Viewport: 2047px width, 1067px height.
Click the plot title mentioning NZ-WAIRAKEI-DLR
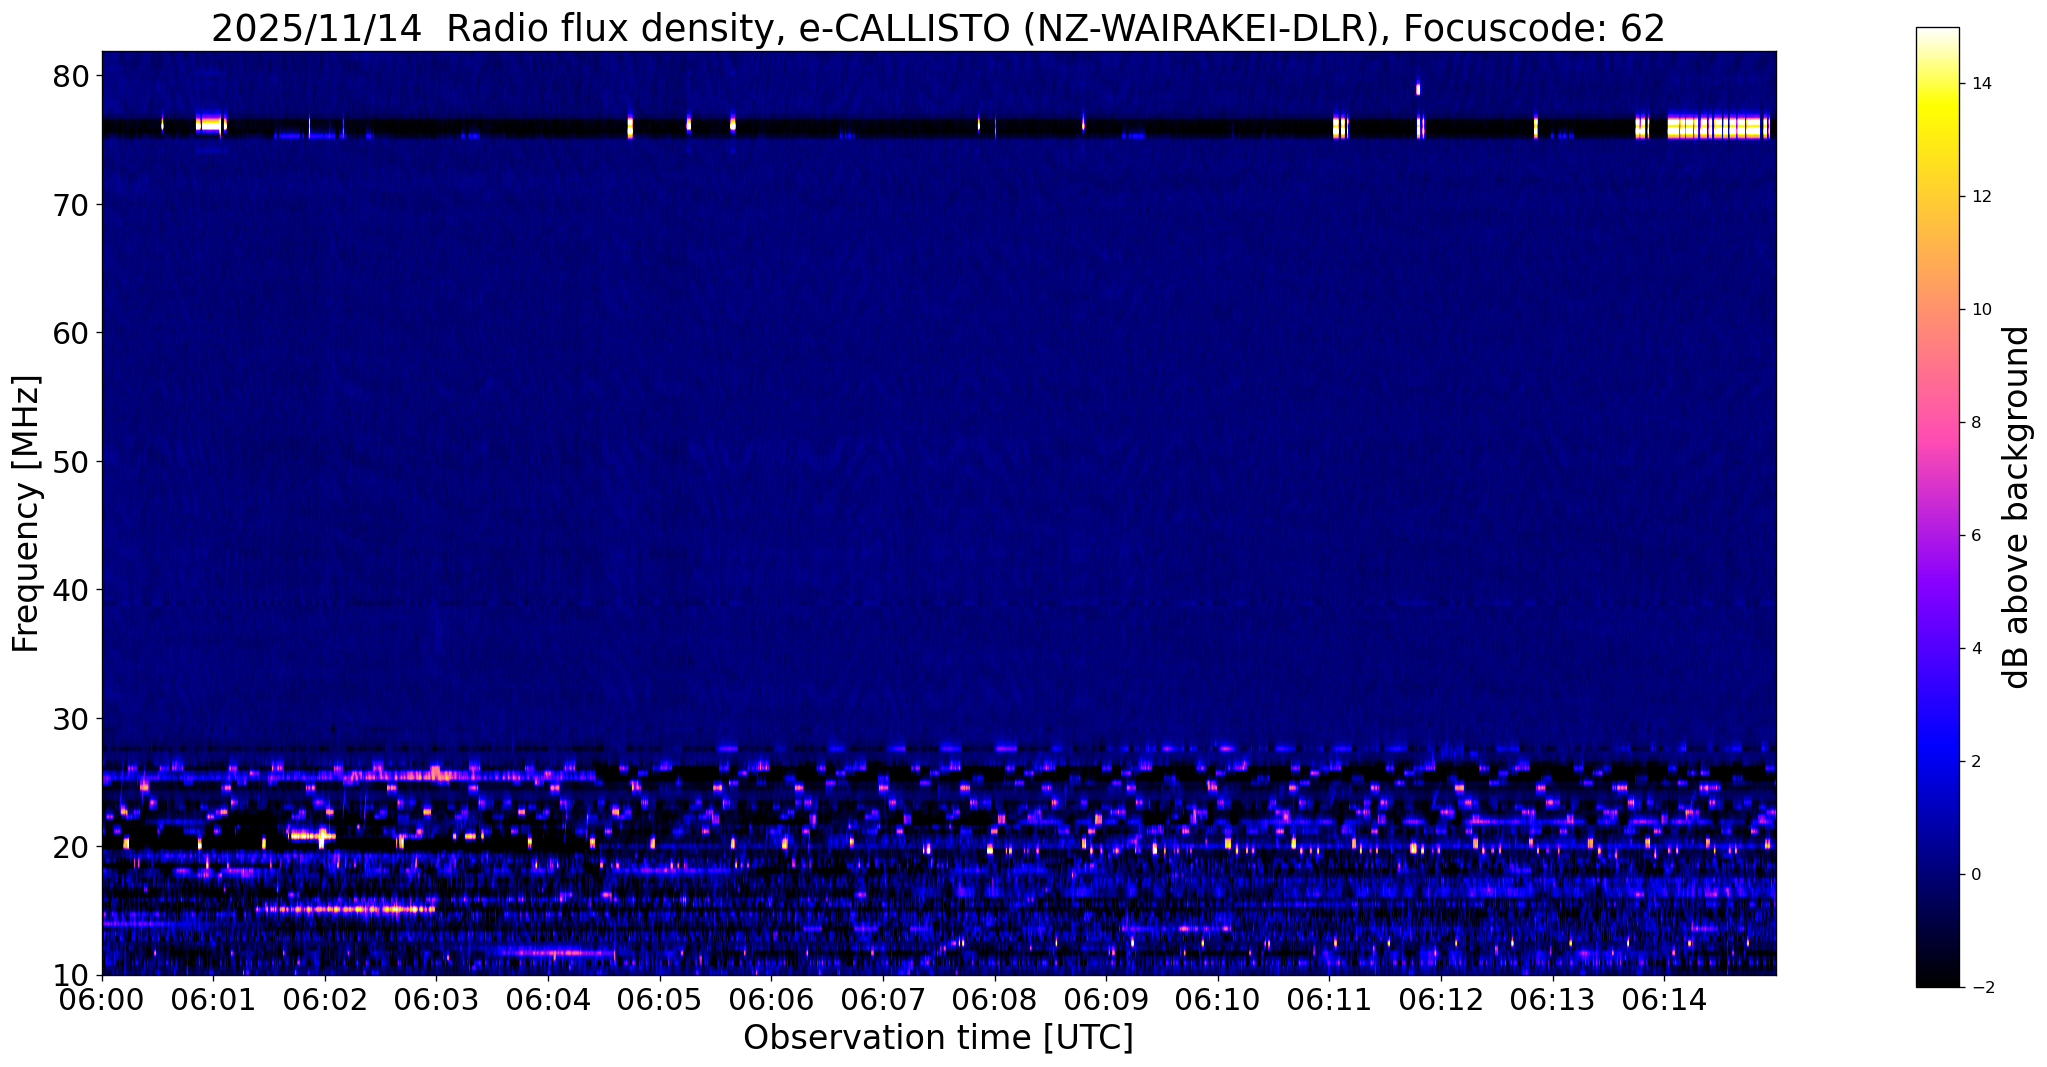pyautogui.click(x=938, y=28)
